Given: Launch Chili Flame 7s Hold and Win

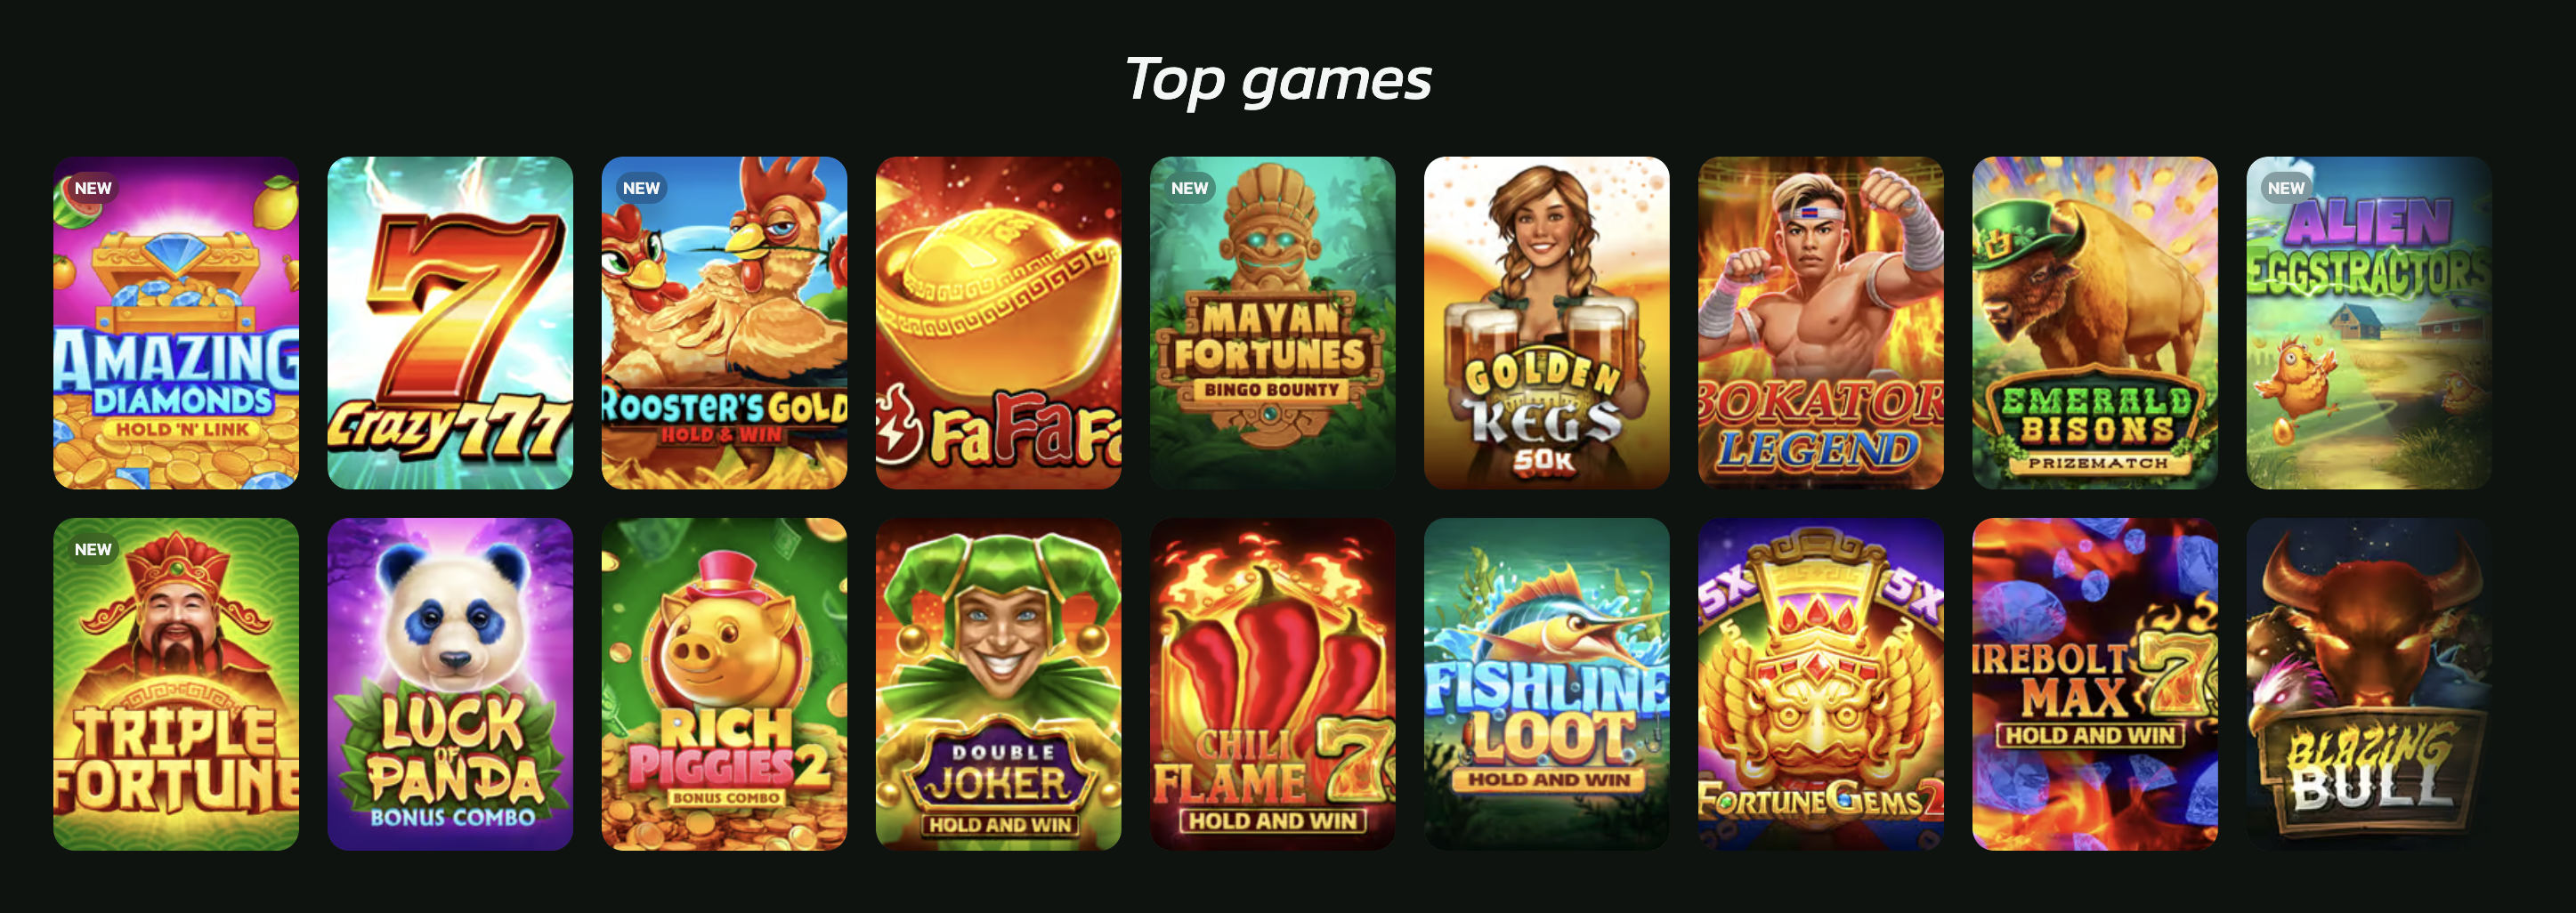Looking at the screenshot, I should pos(1272,684).
